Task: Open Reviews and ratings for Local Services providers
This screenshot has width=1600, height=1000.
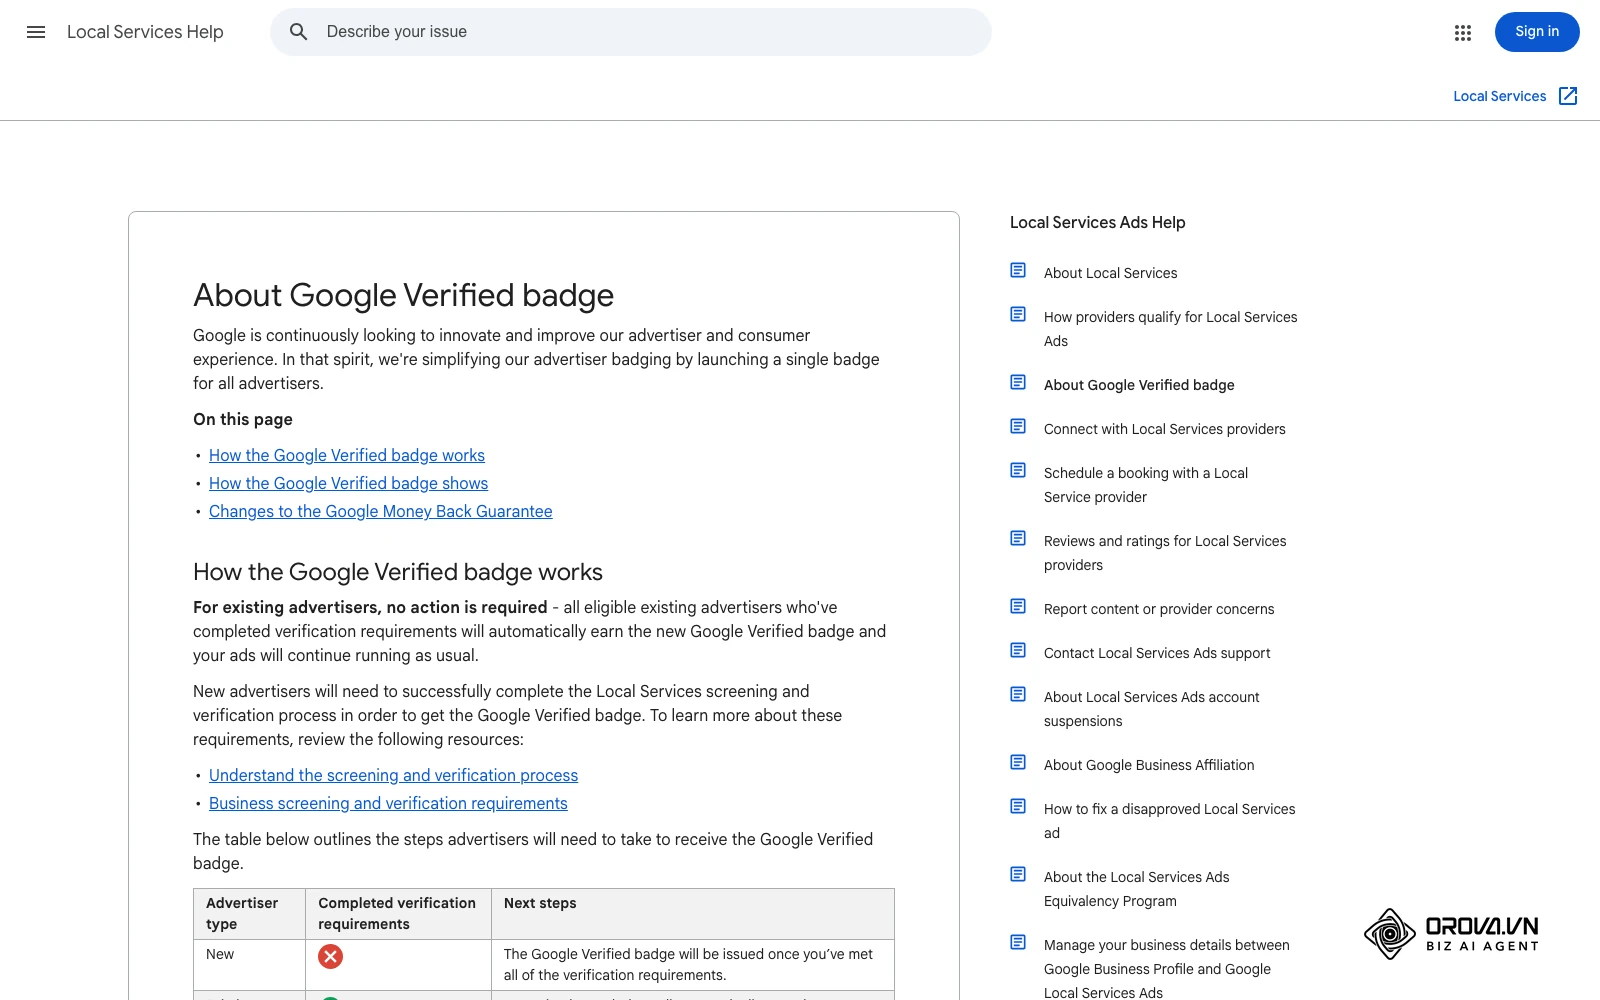Action: 1165,553
